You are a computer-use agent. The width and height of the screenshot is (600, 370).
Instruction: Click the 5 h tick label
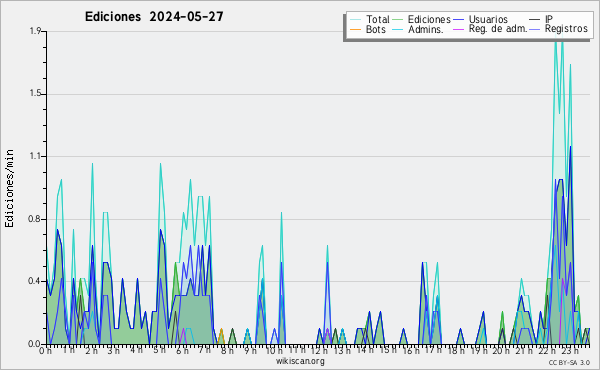pyautogui.click(x=159, y=350)
